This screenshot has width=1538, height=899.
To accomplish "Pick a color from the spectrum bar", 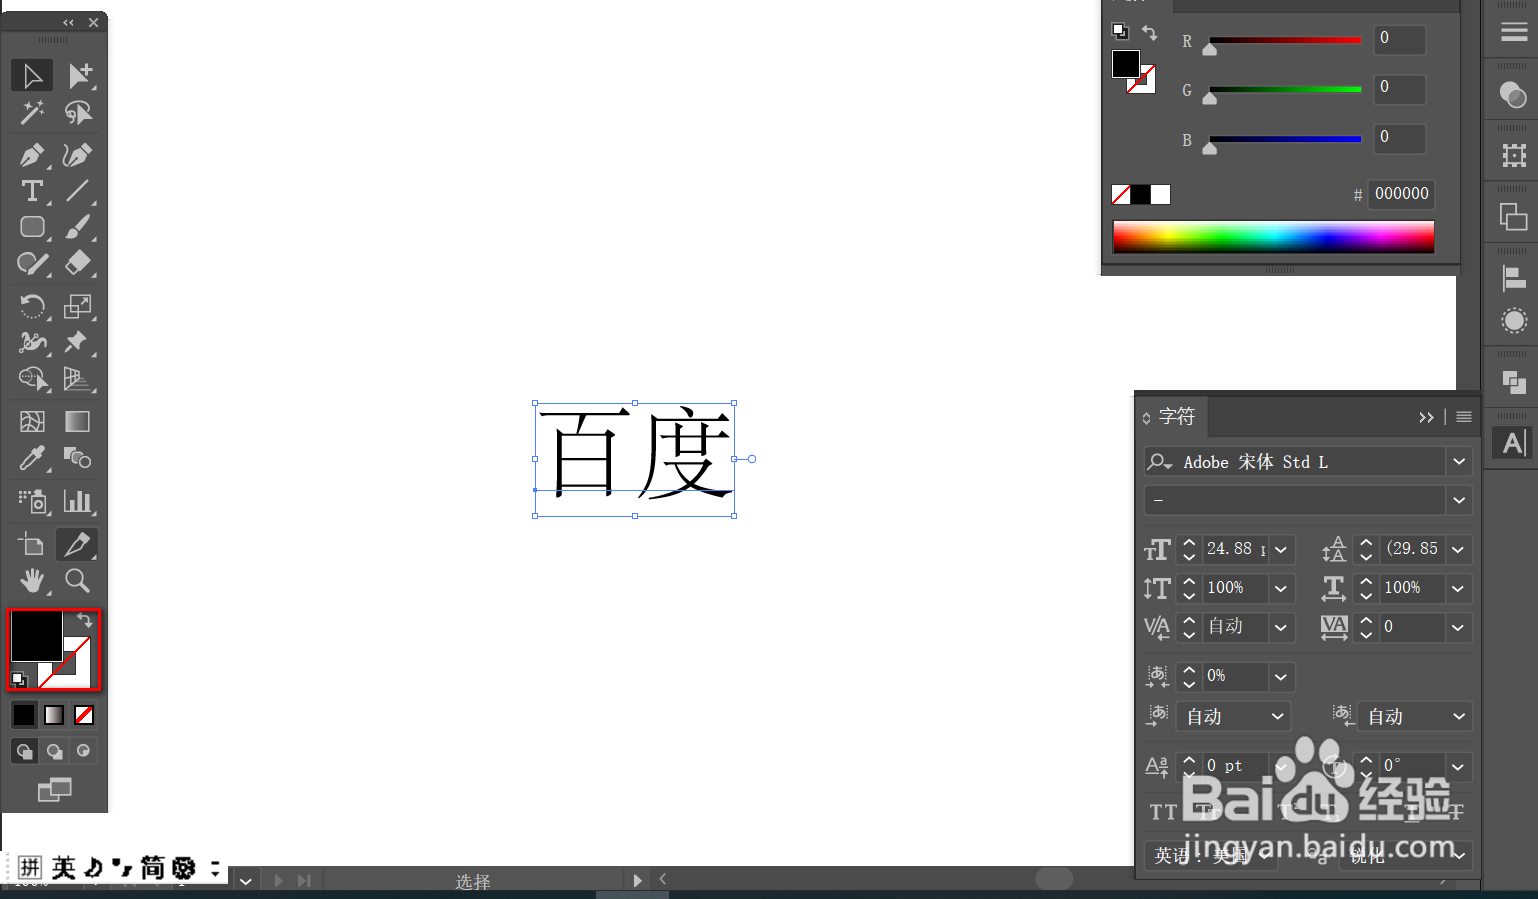I will (1273, 237).
